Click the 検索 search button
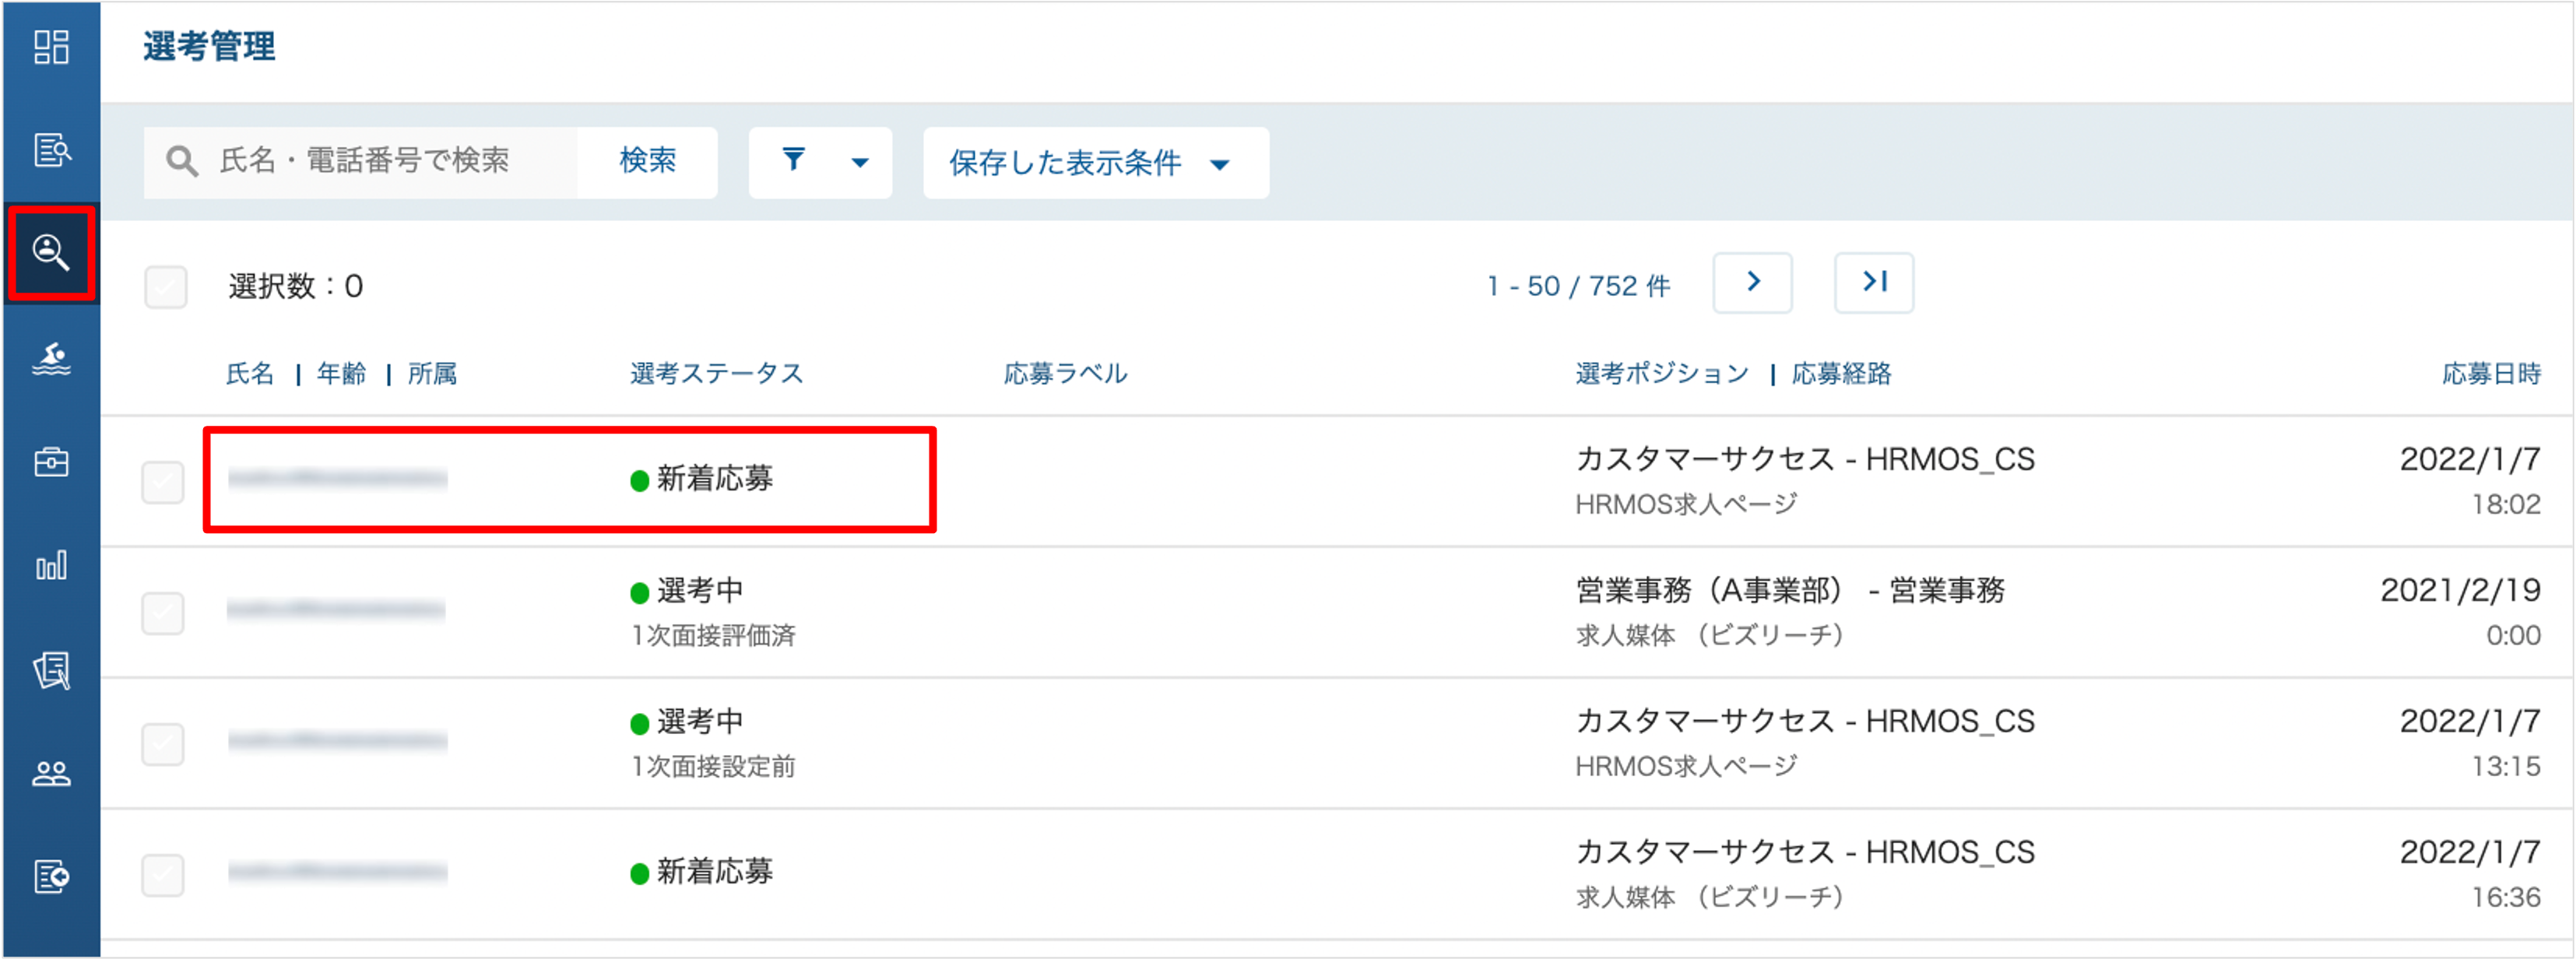 [647, 162]
